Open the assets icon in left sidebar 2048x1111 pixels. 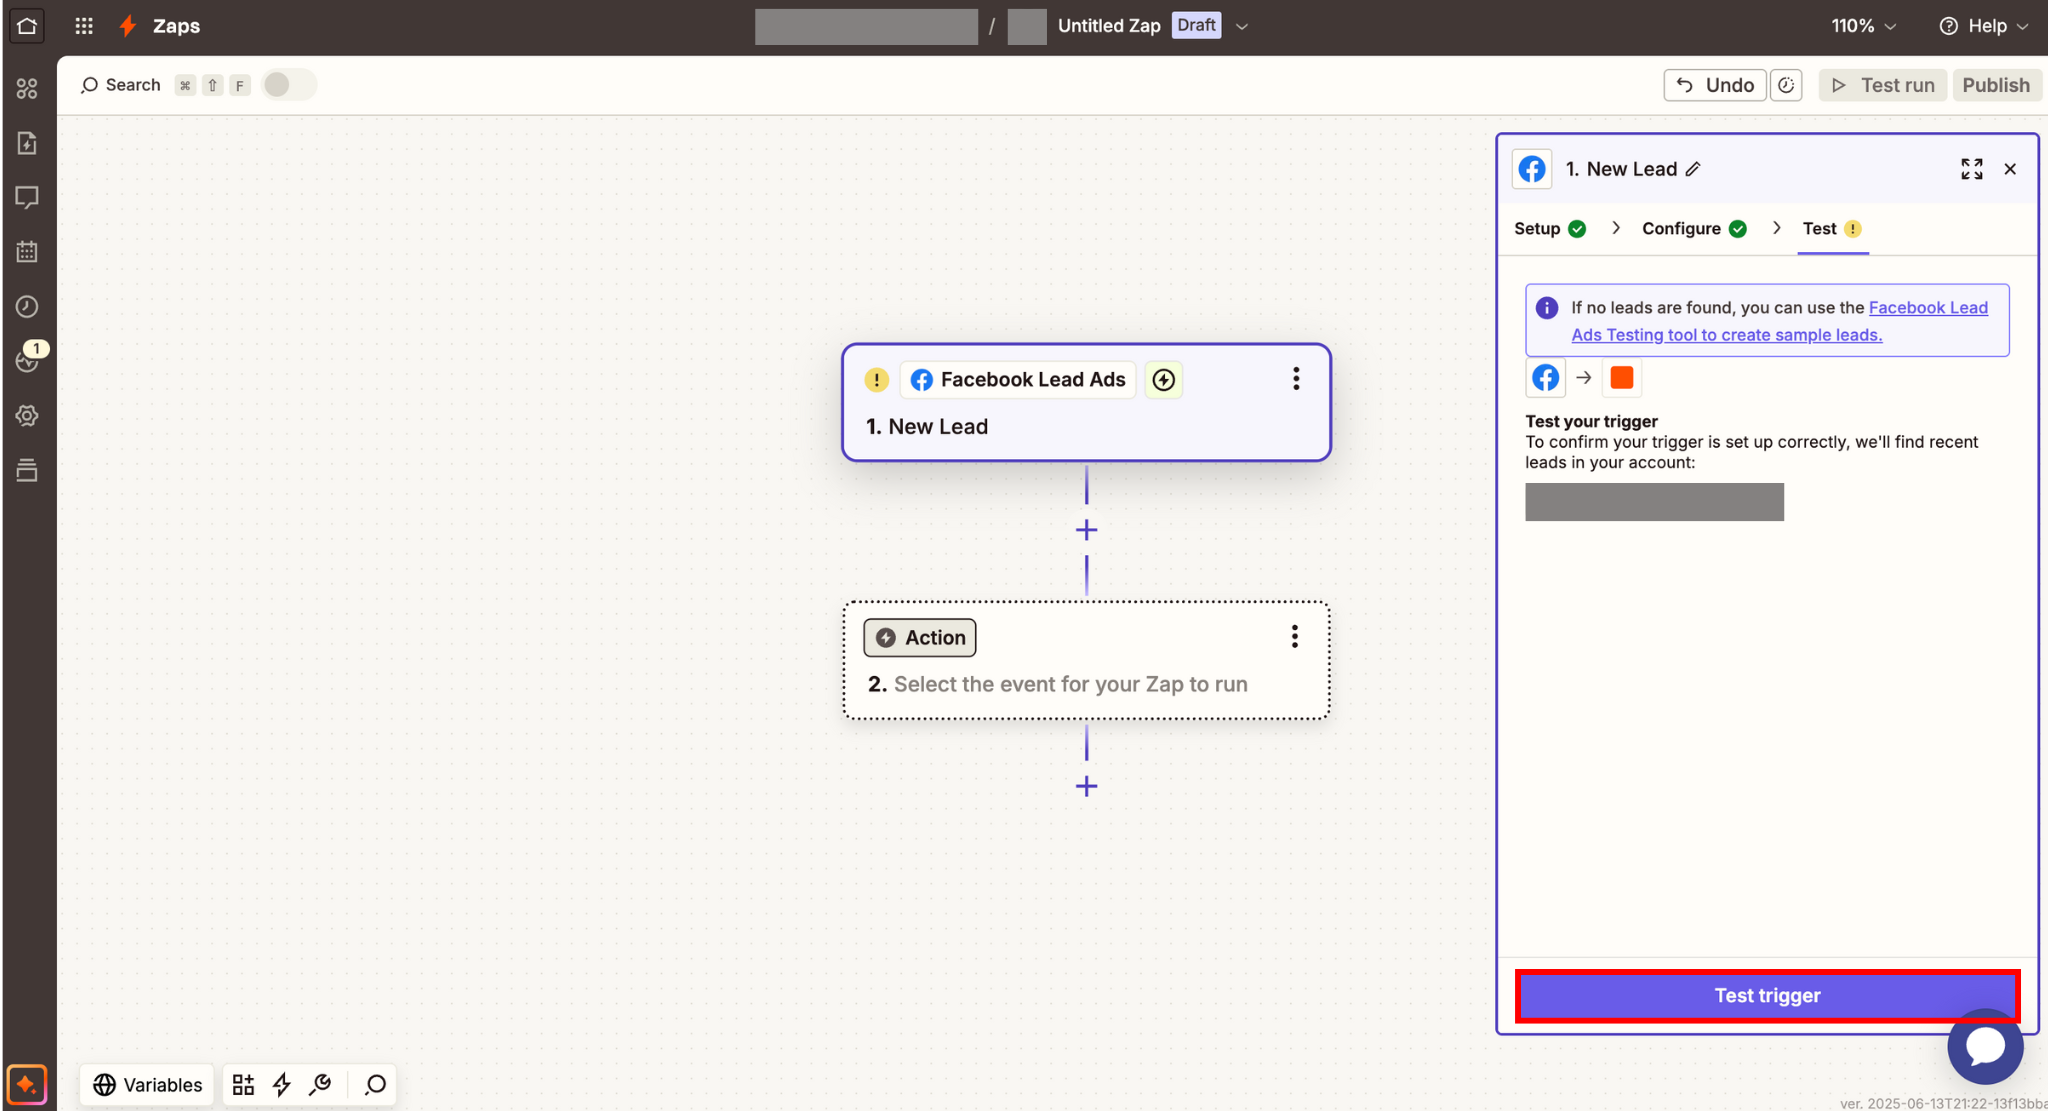pos(27,89)
